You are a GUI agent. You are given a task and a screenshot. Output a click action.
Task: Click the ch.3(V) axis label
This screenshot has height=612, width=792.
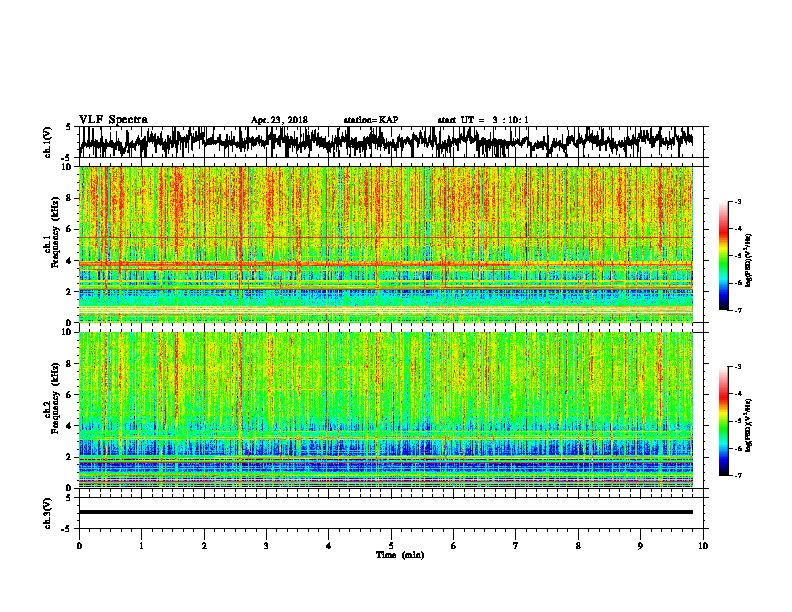(48, 513)
